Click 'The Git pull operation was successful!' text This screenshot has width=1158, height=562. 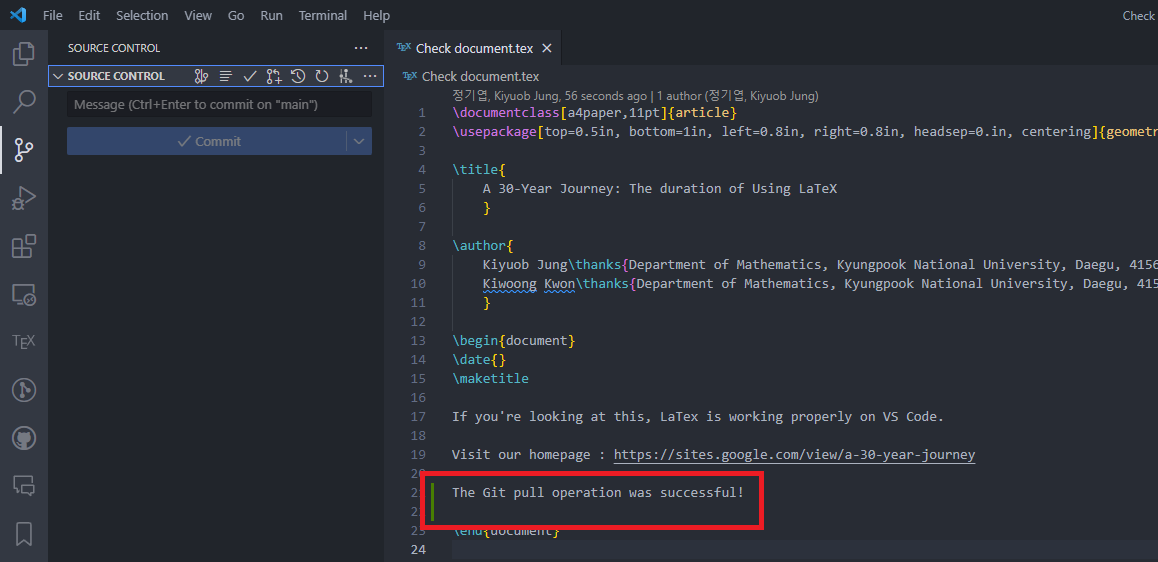[598, 492]
